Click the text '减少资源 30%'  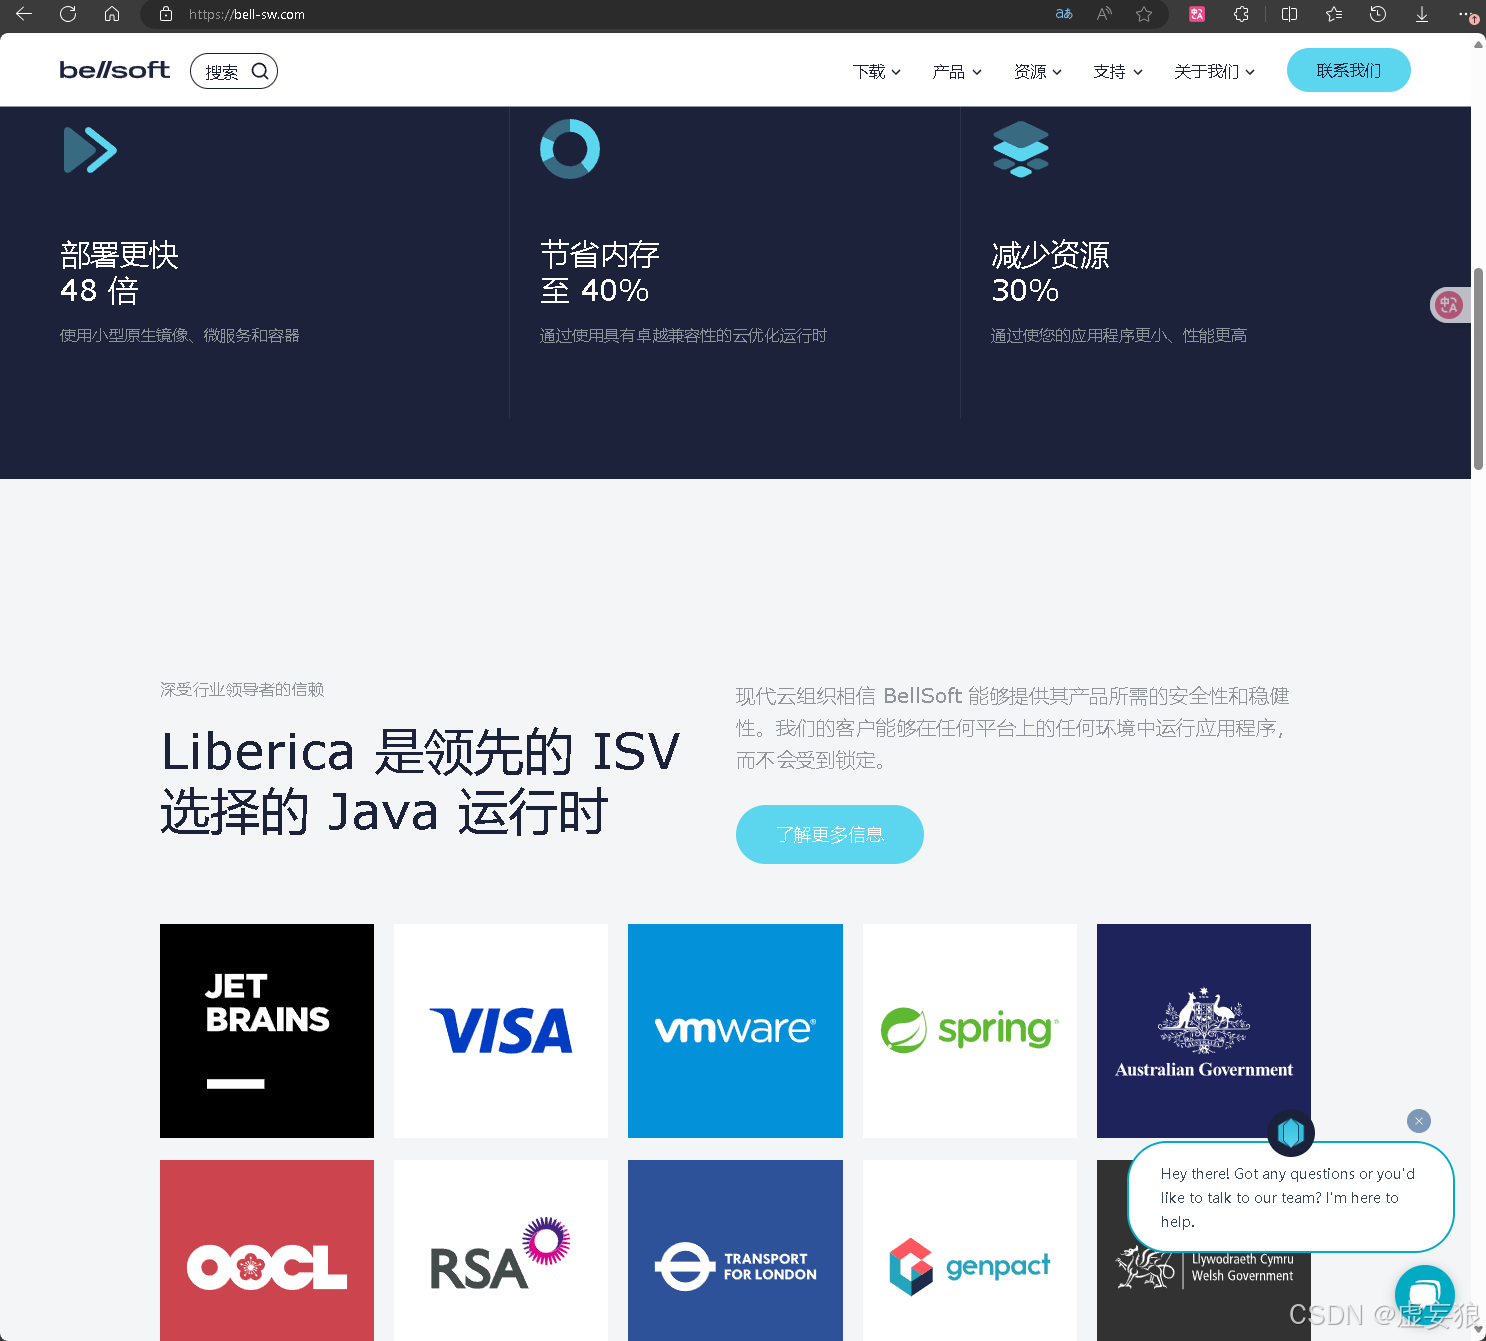click(x=1050, y=272)
